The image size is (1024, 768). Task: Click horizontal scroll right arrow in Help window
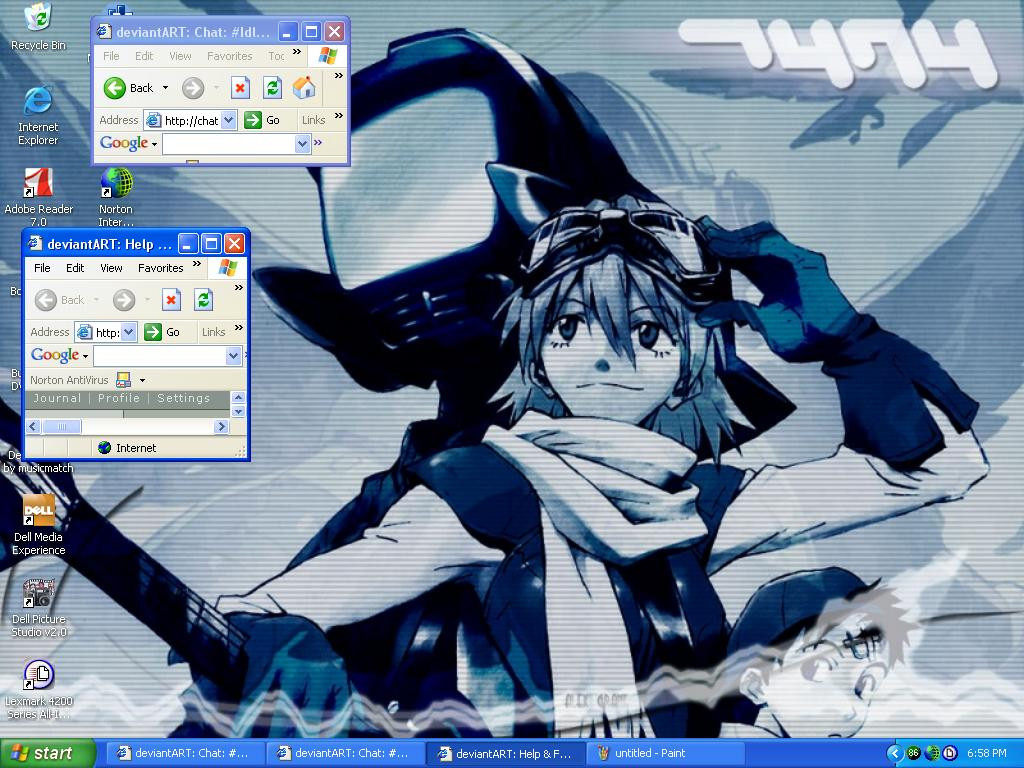coord(221,426)
